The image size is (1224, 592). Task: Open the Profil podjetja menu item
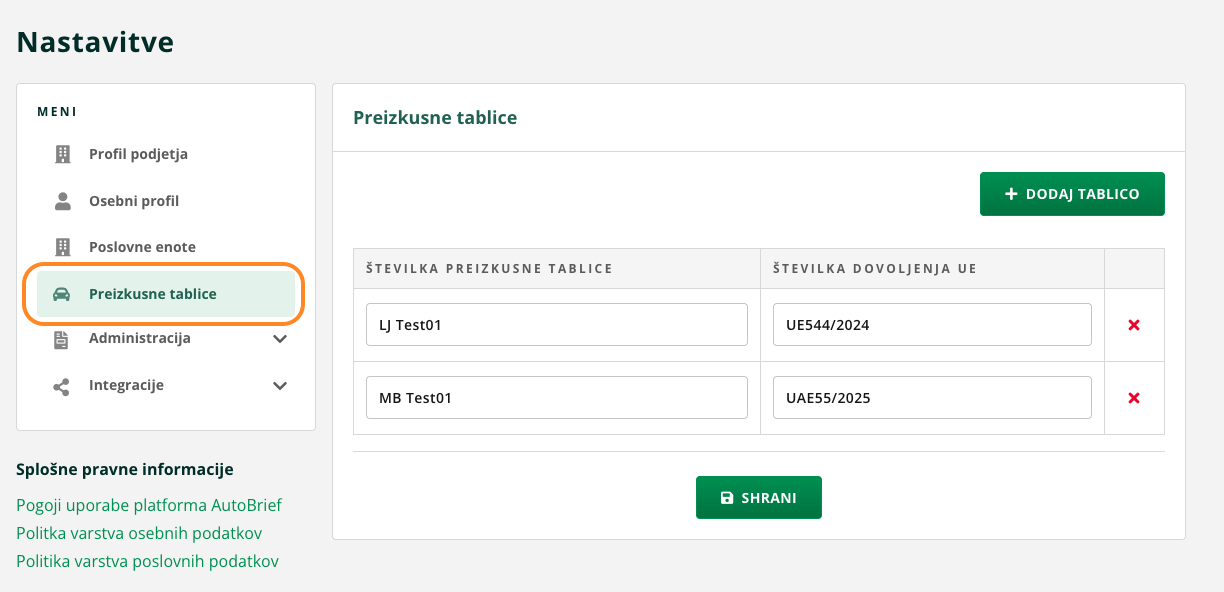[x=138, y=154]
